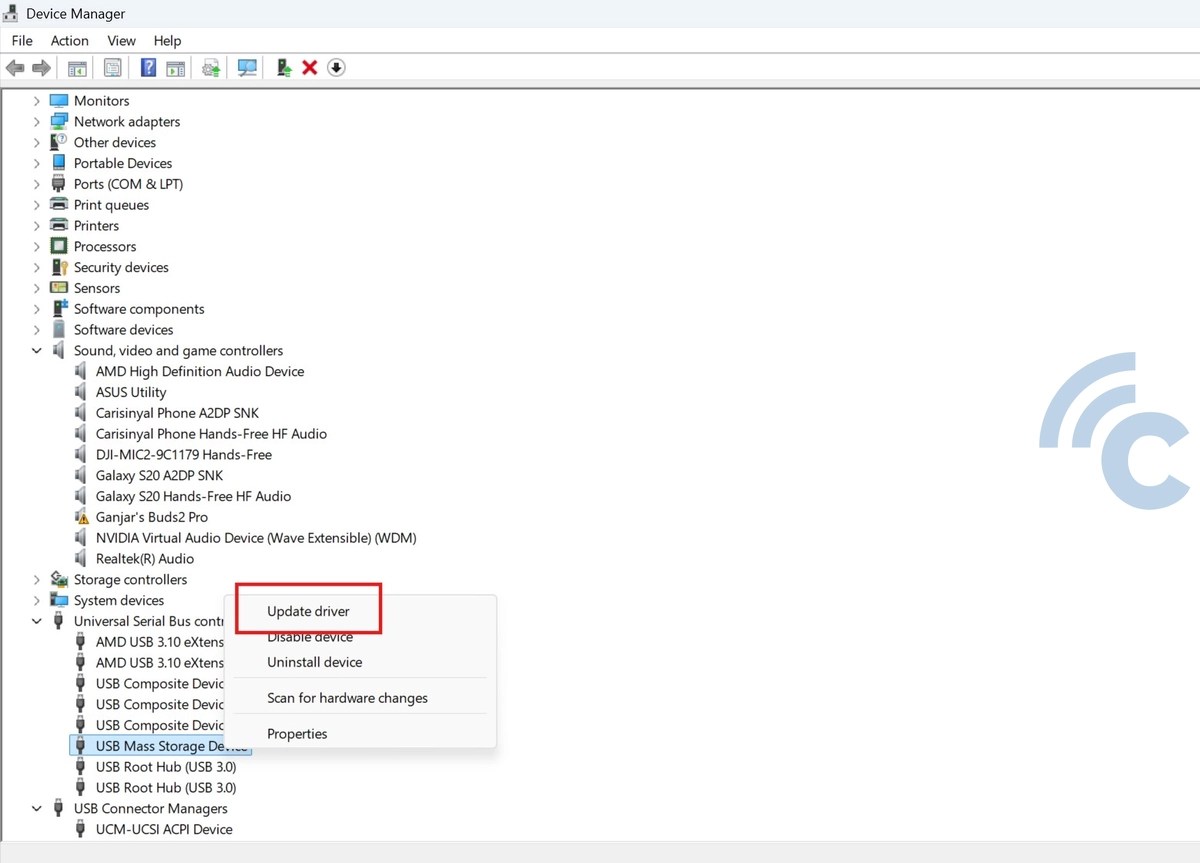Select NVIDIA Virtual Audio Device (Wave Extensible) (WDM)
Viewport: 1200px width, 863px height.
click(256, 538)
